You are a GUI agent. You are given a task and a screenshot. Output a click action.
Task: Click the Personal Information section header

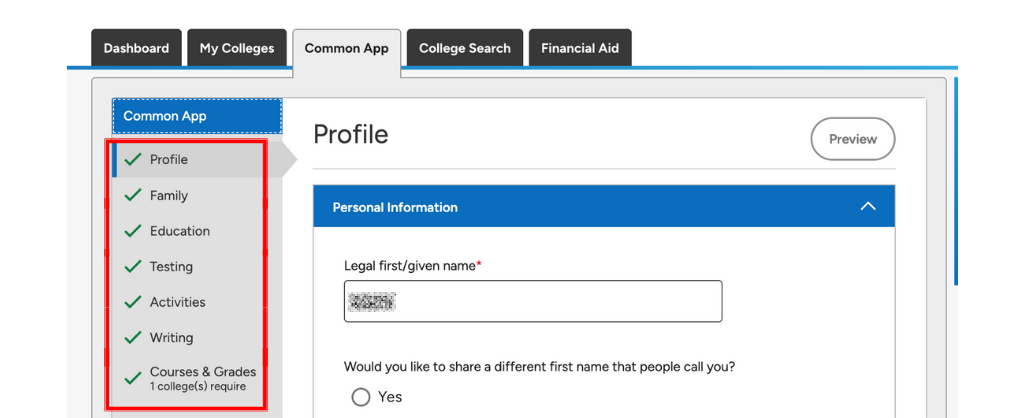click(604, 207)
